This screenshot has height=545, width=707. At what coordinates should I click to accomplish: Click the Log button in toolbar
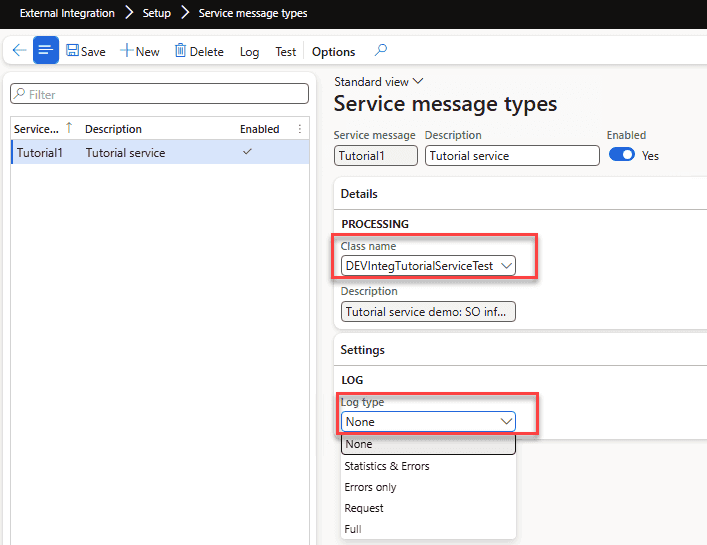[x=249, y=52]
